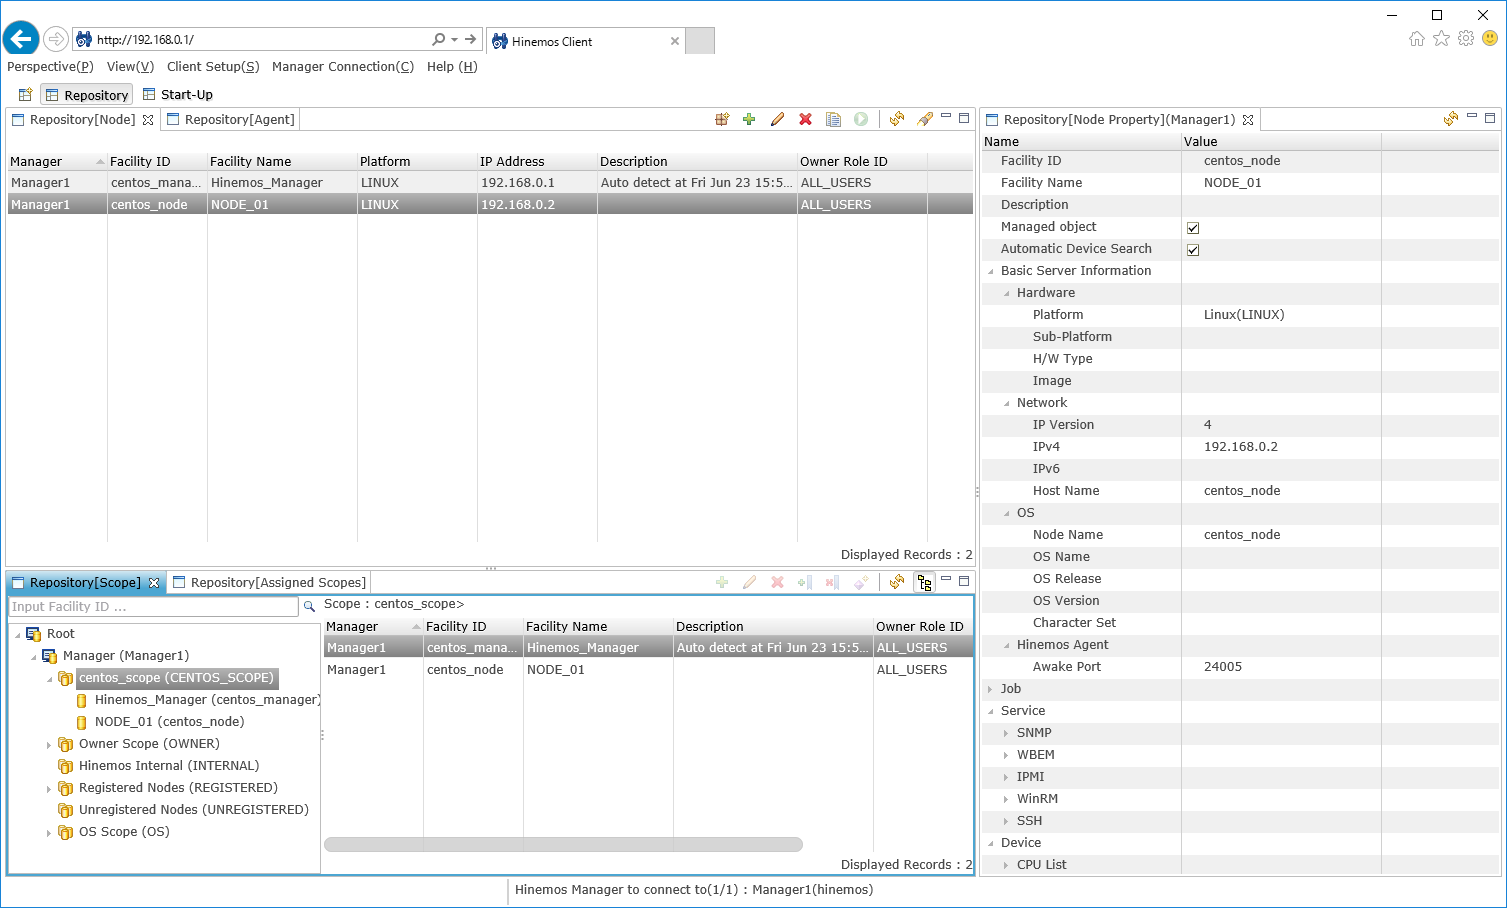Click the smiley feedback icon

click(1490, 38)
